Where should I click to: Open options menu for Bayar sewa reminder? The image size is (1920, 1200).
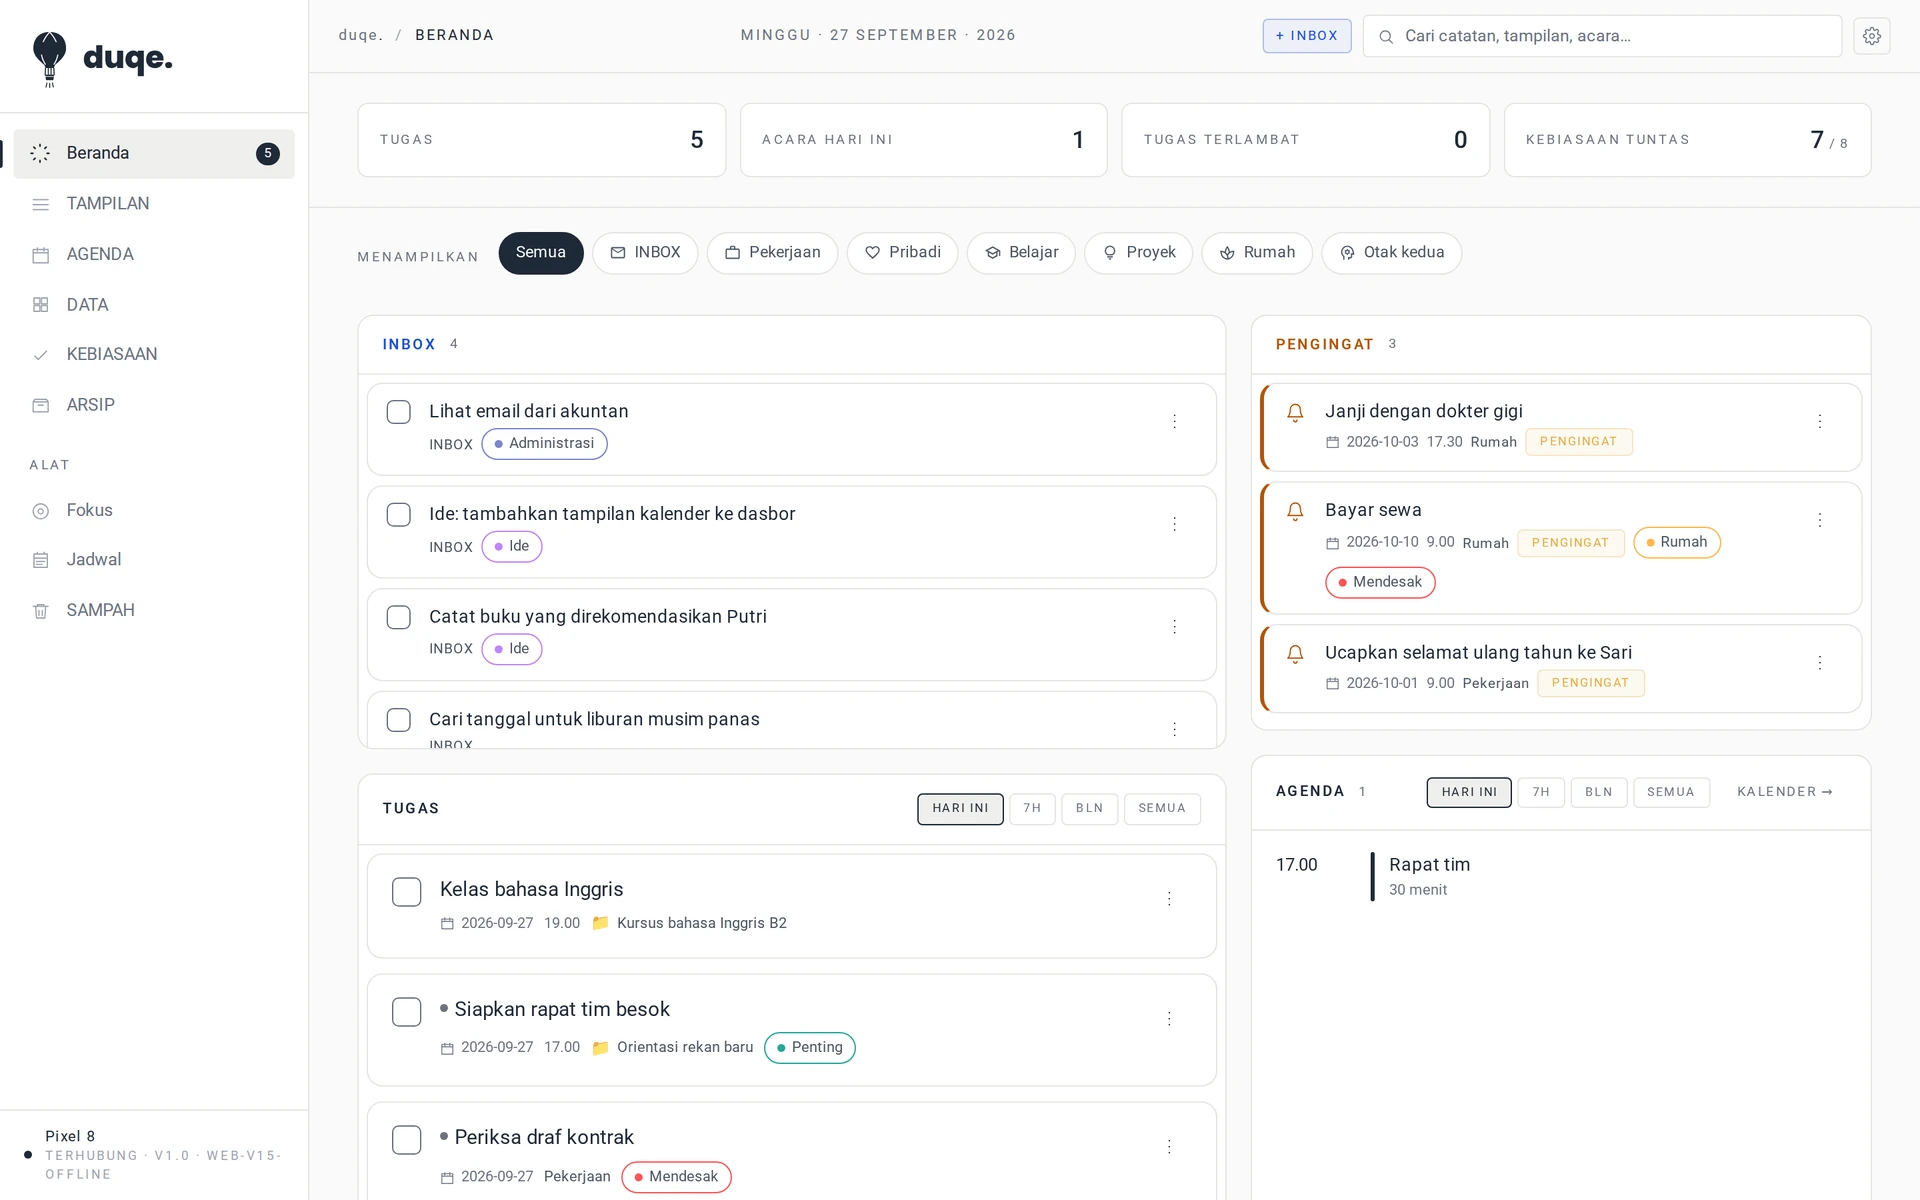[x=1820, y=520]
